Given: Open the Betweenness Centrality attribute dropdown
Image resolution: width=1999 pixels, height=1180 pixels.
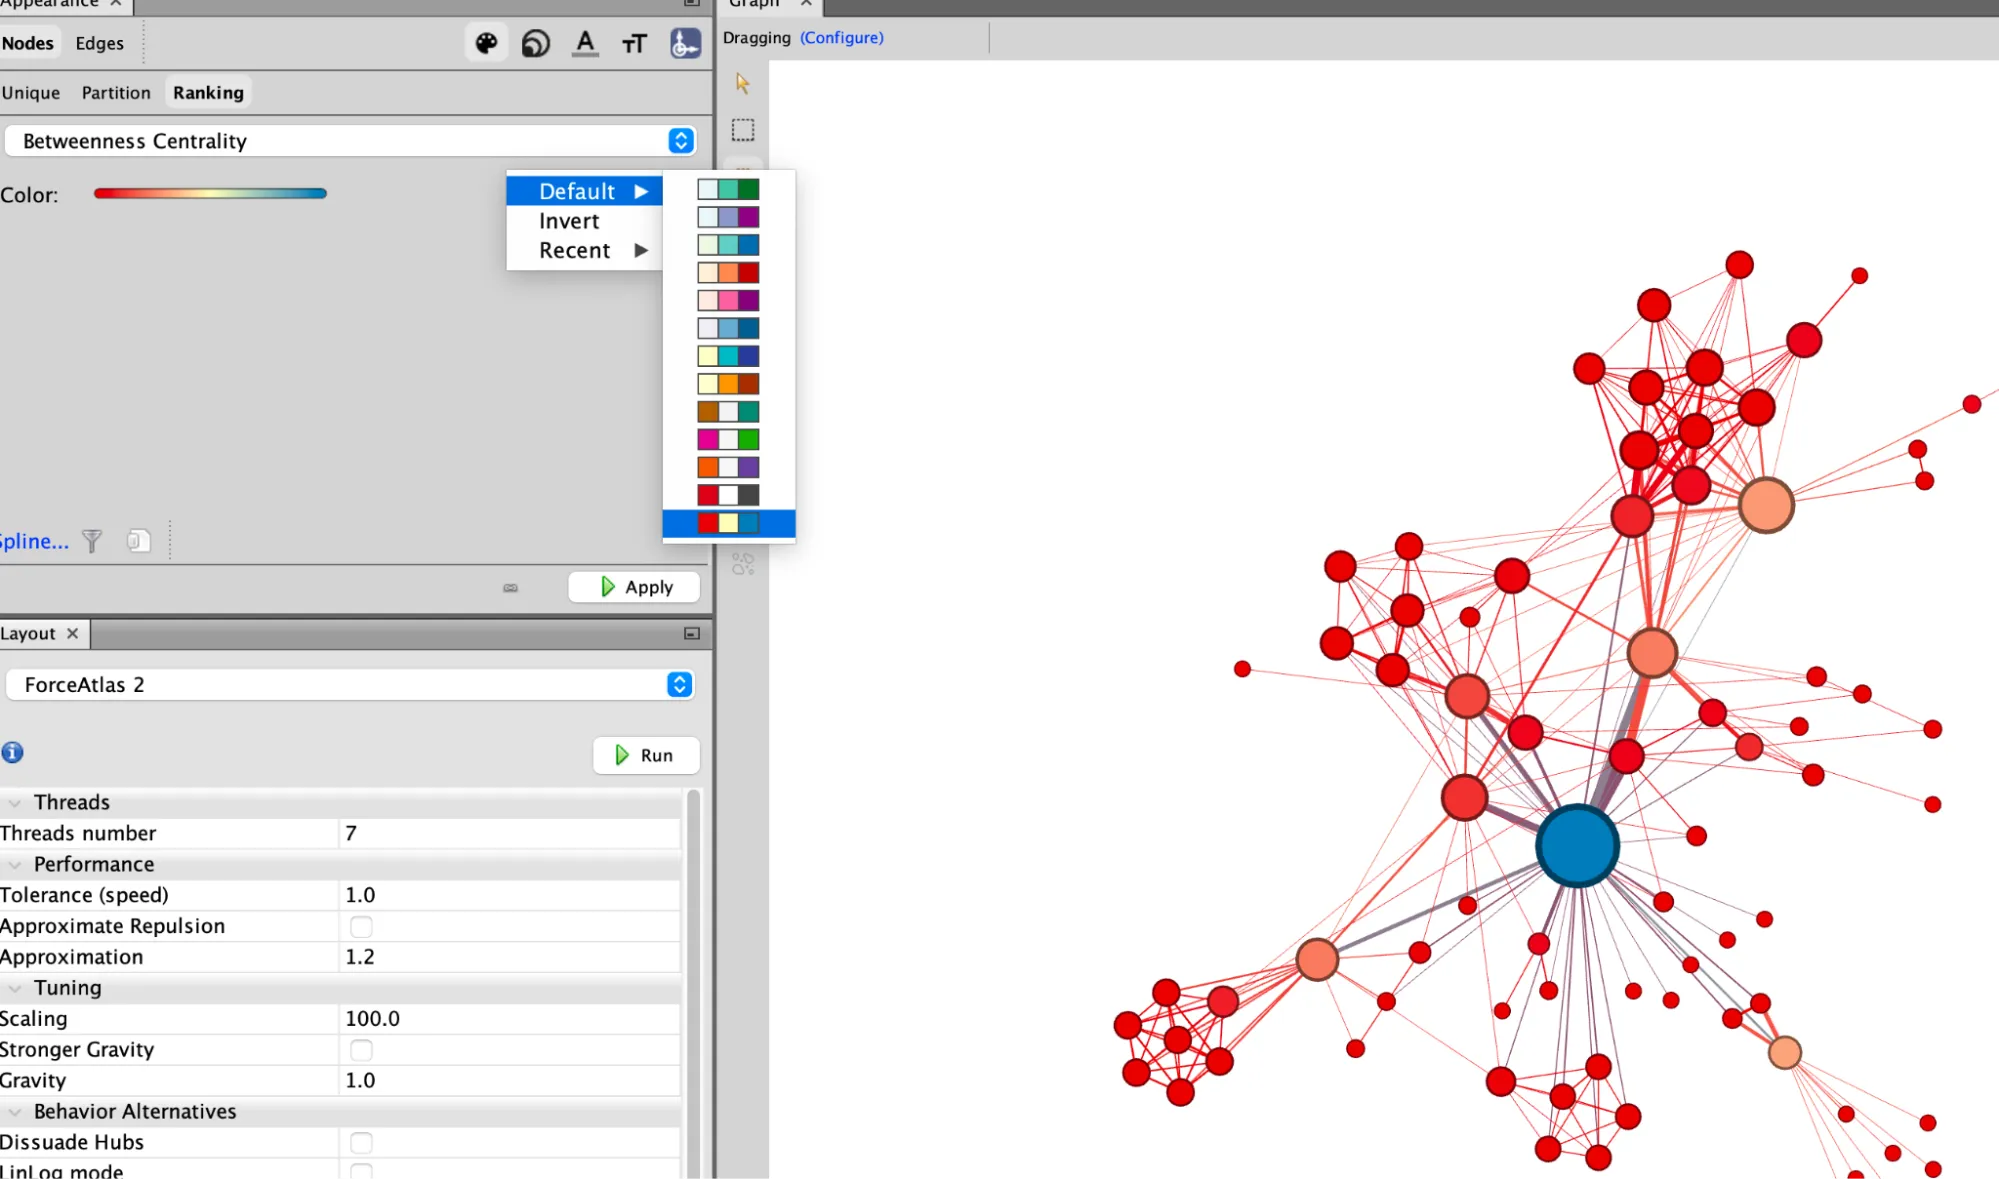Looking at the screenshot, I should pos(681,141).
